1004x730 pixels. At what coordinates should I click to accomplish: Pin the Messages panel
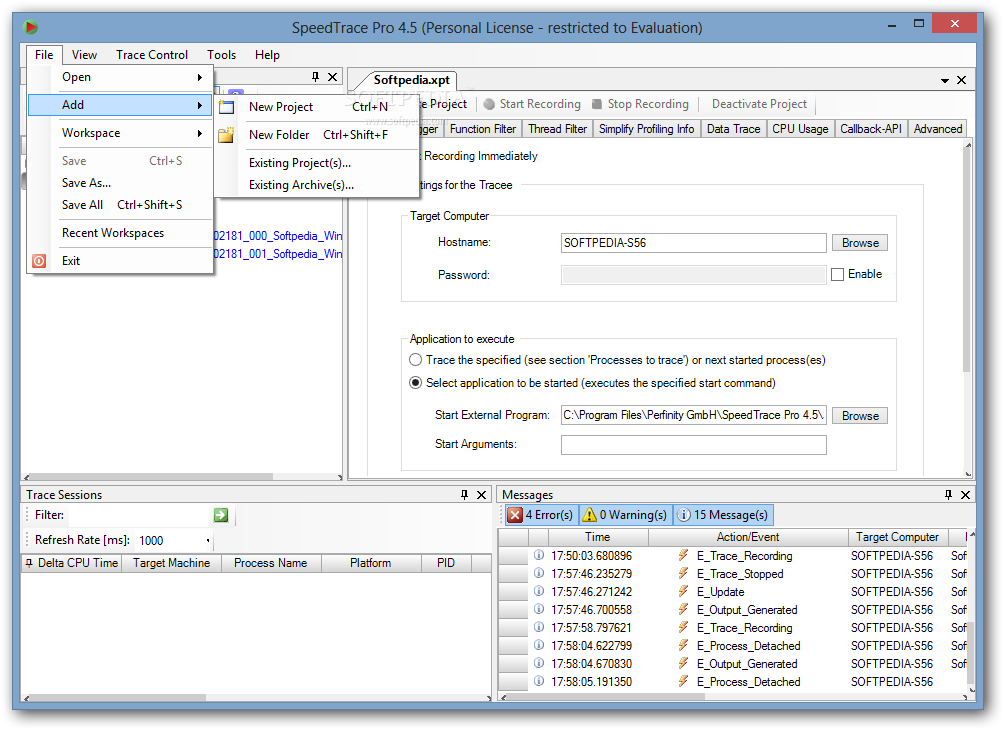(x=948, y=494)
